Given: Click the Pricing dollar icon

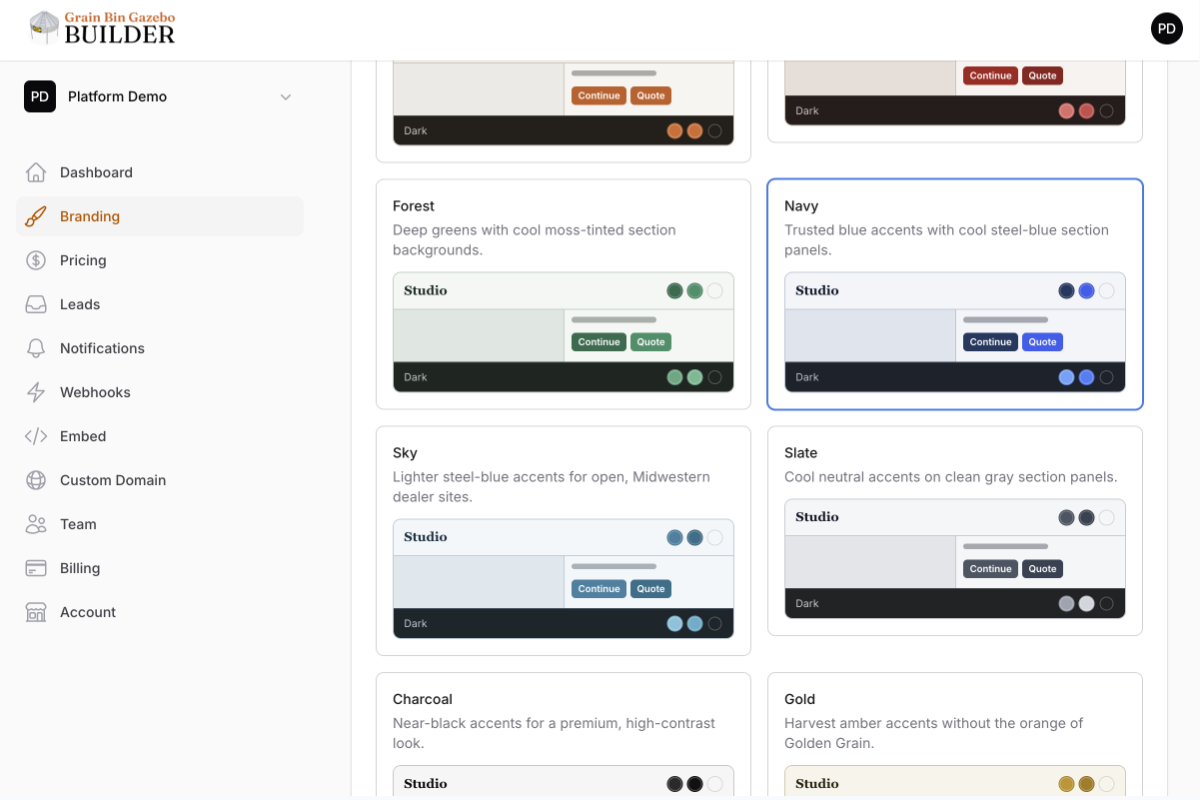Looking at the screenshot, I should pos(36,260).
